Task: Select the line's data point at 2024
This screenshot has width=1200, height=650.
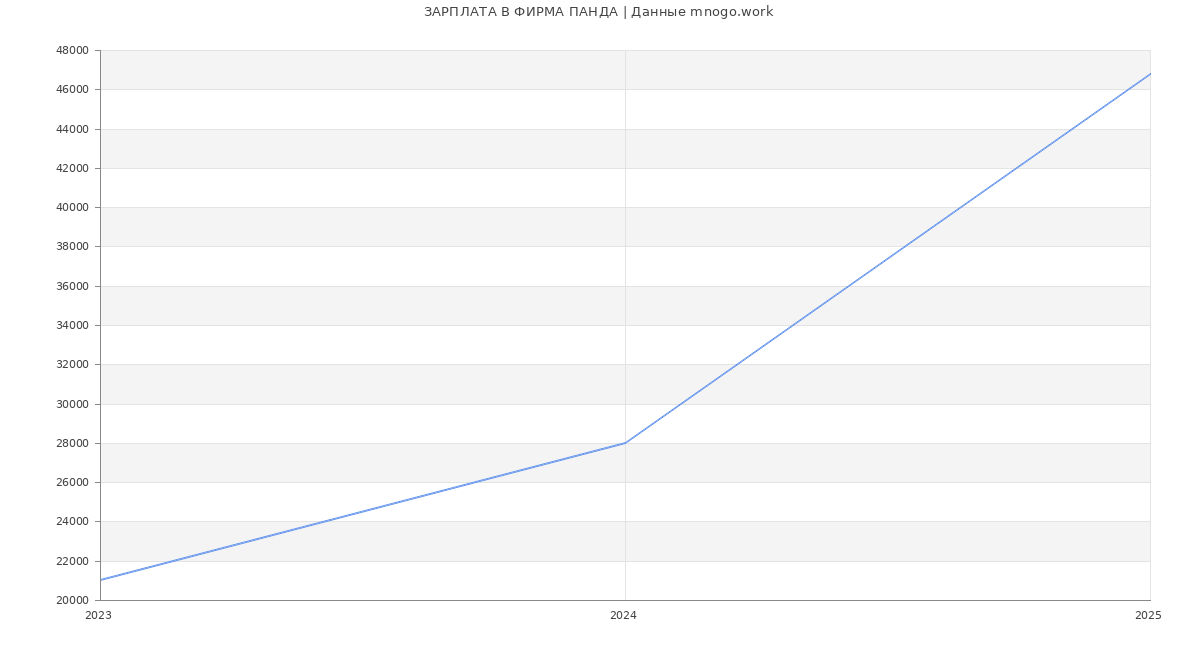Action: point(625,443)
